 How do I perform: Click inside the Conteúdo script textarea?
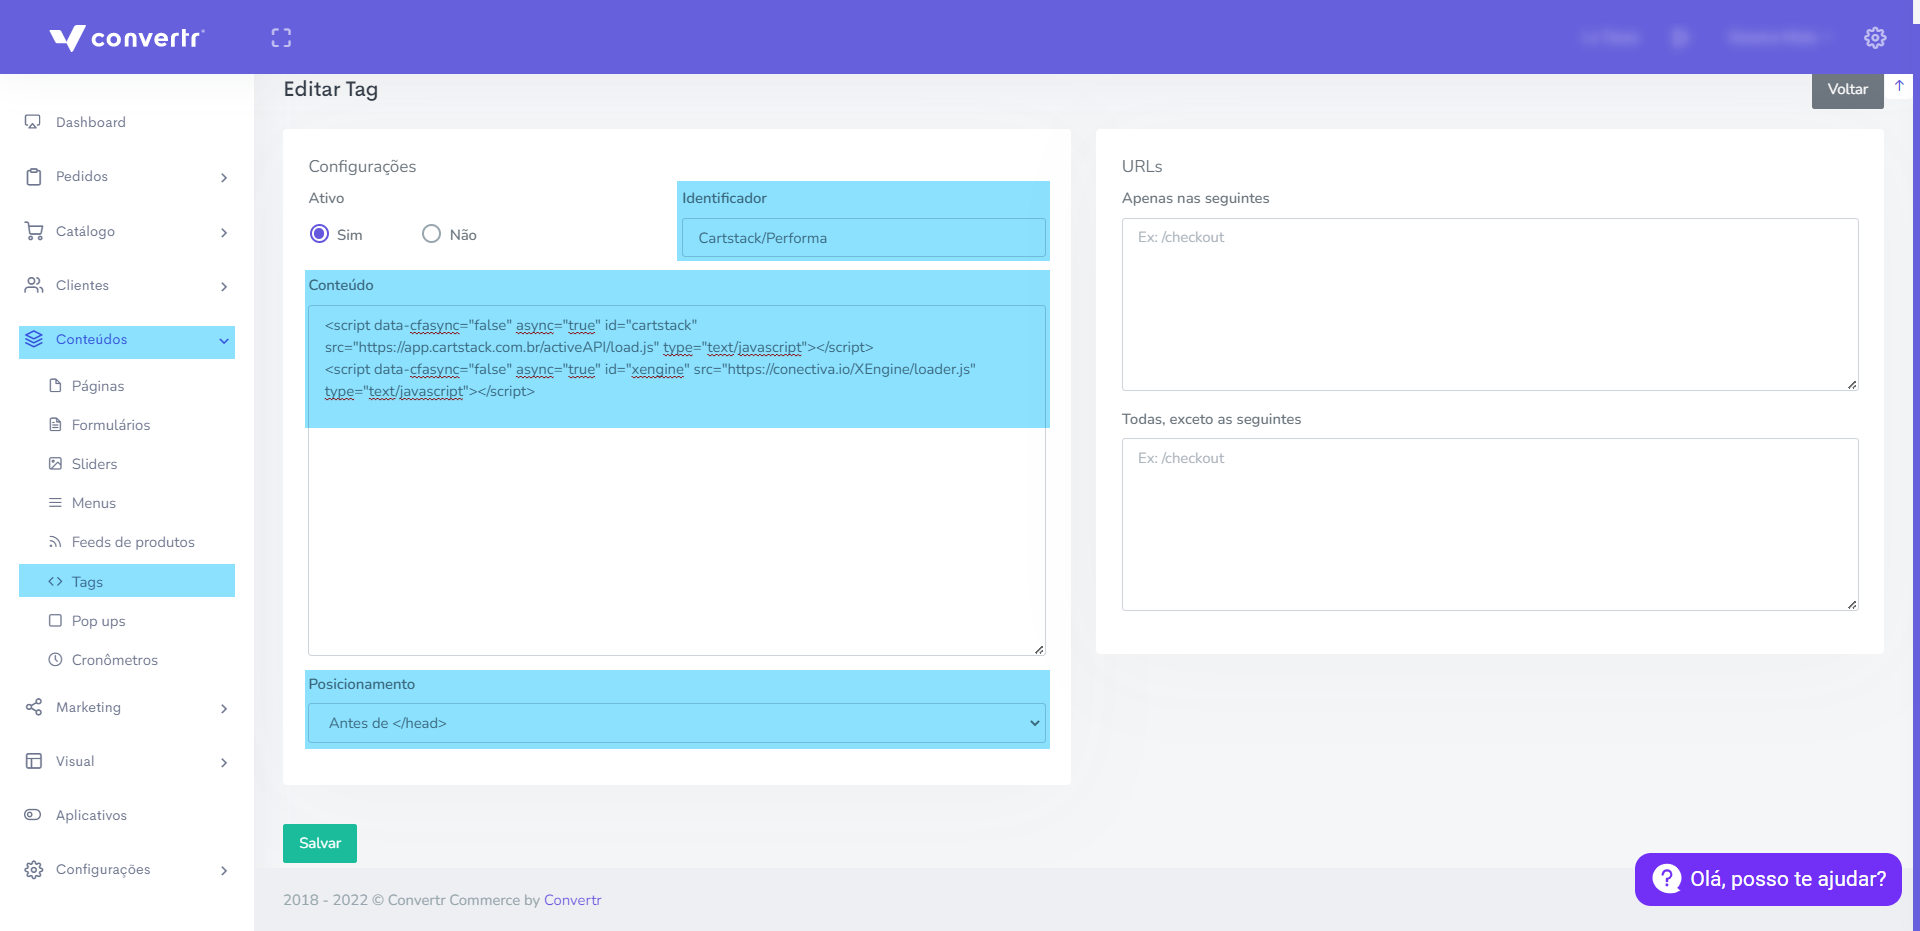pos(677,480)
